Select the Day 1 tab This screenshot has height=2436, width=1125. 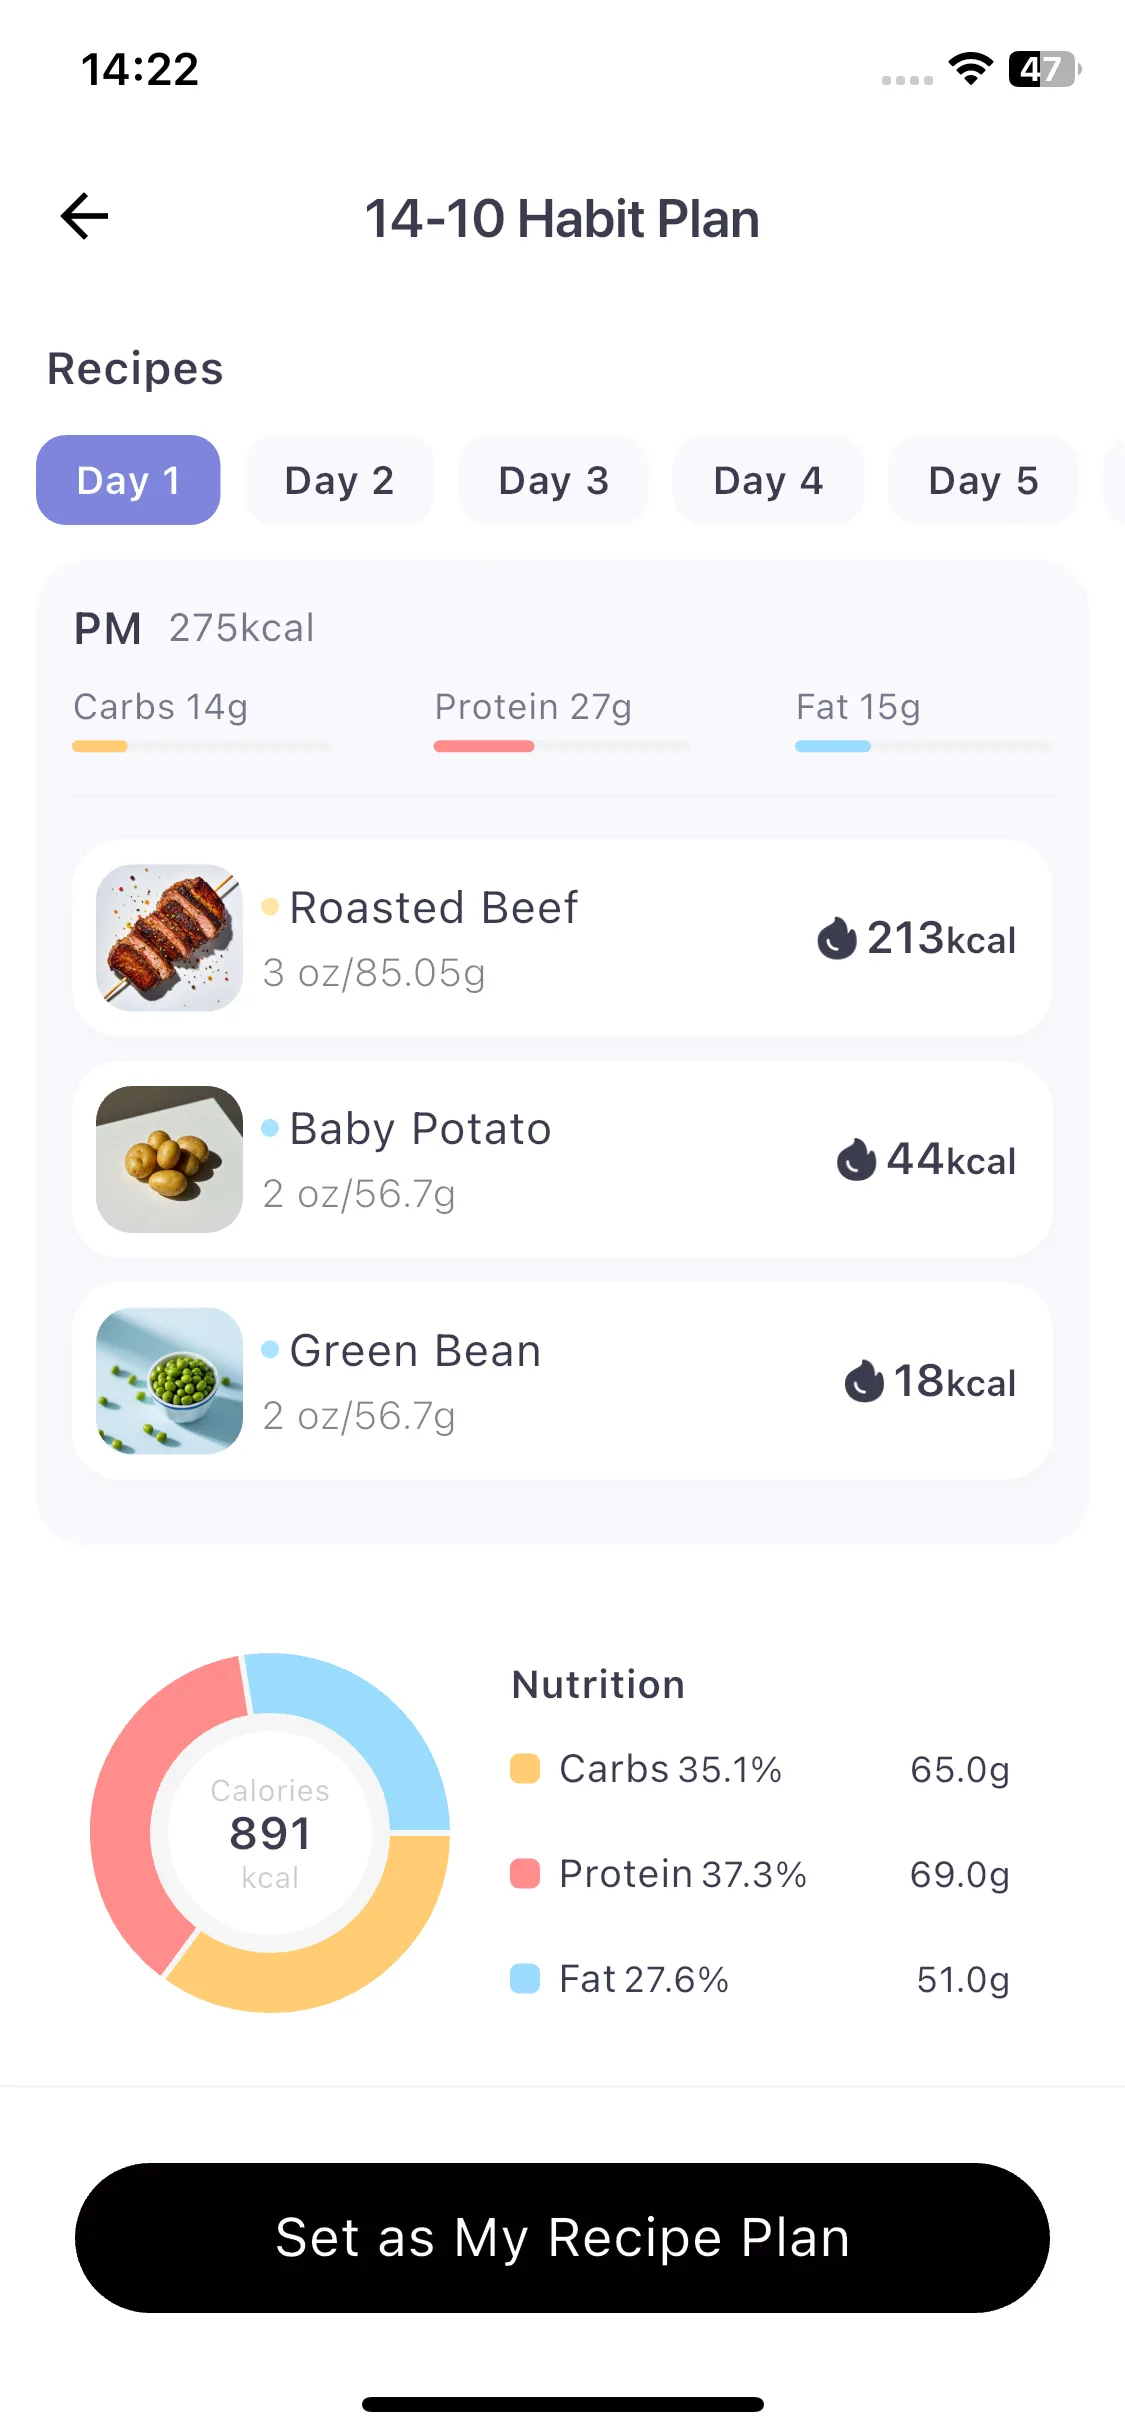pos(128,480)
